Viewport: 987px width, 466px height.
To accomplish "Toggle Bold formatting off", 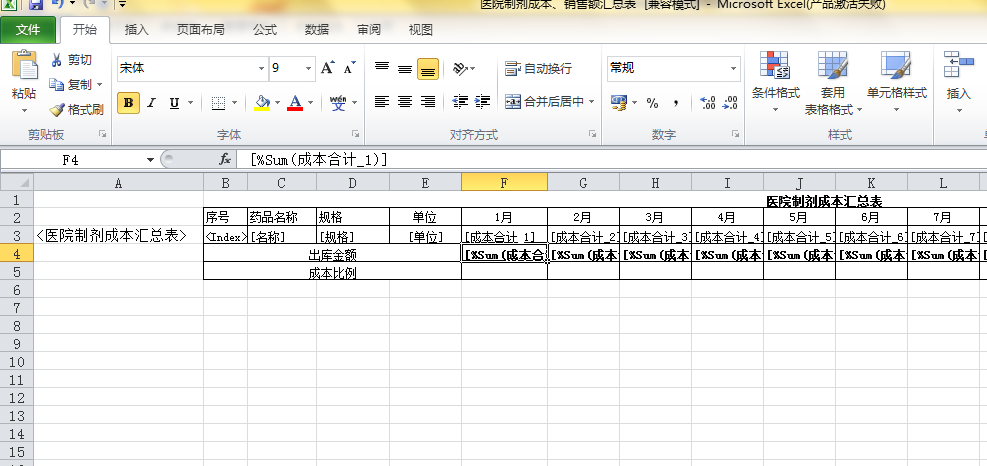I will [128, 102].
